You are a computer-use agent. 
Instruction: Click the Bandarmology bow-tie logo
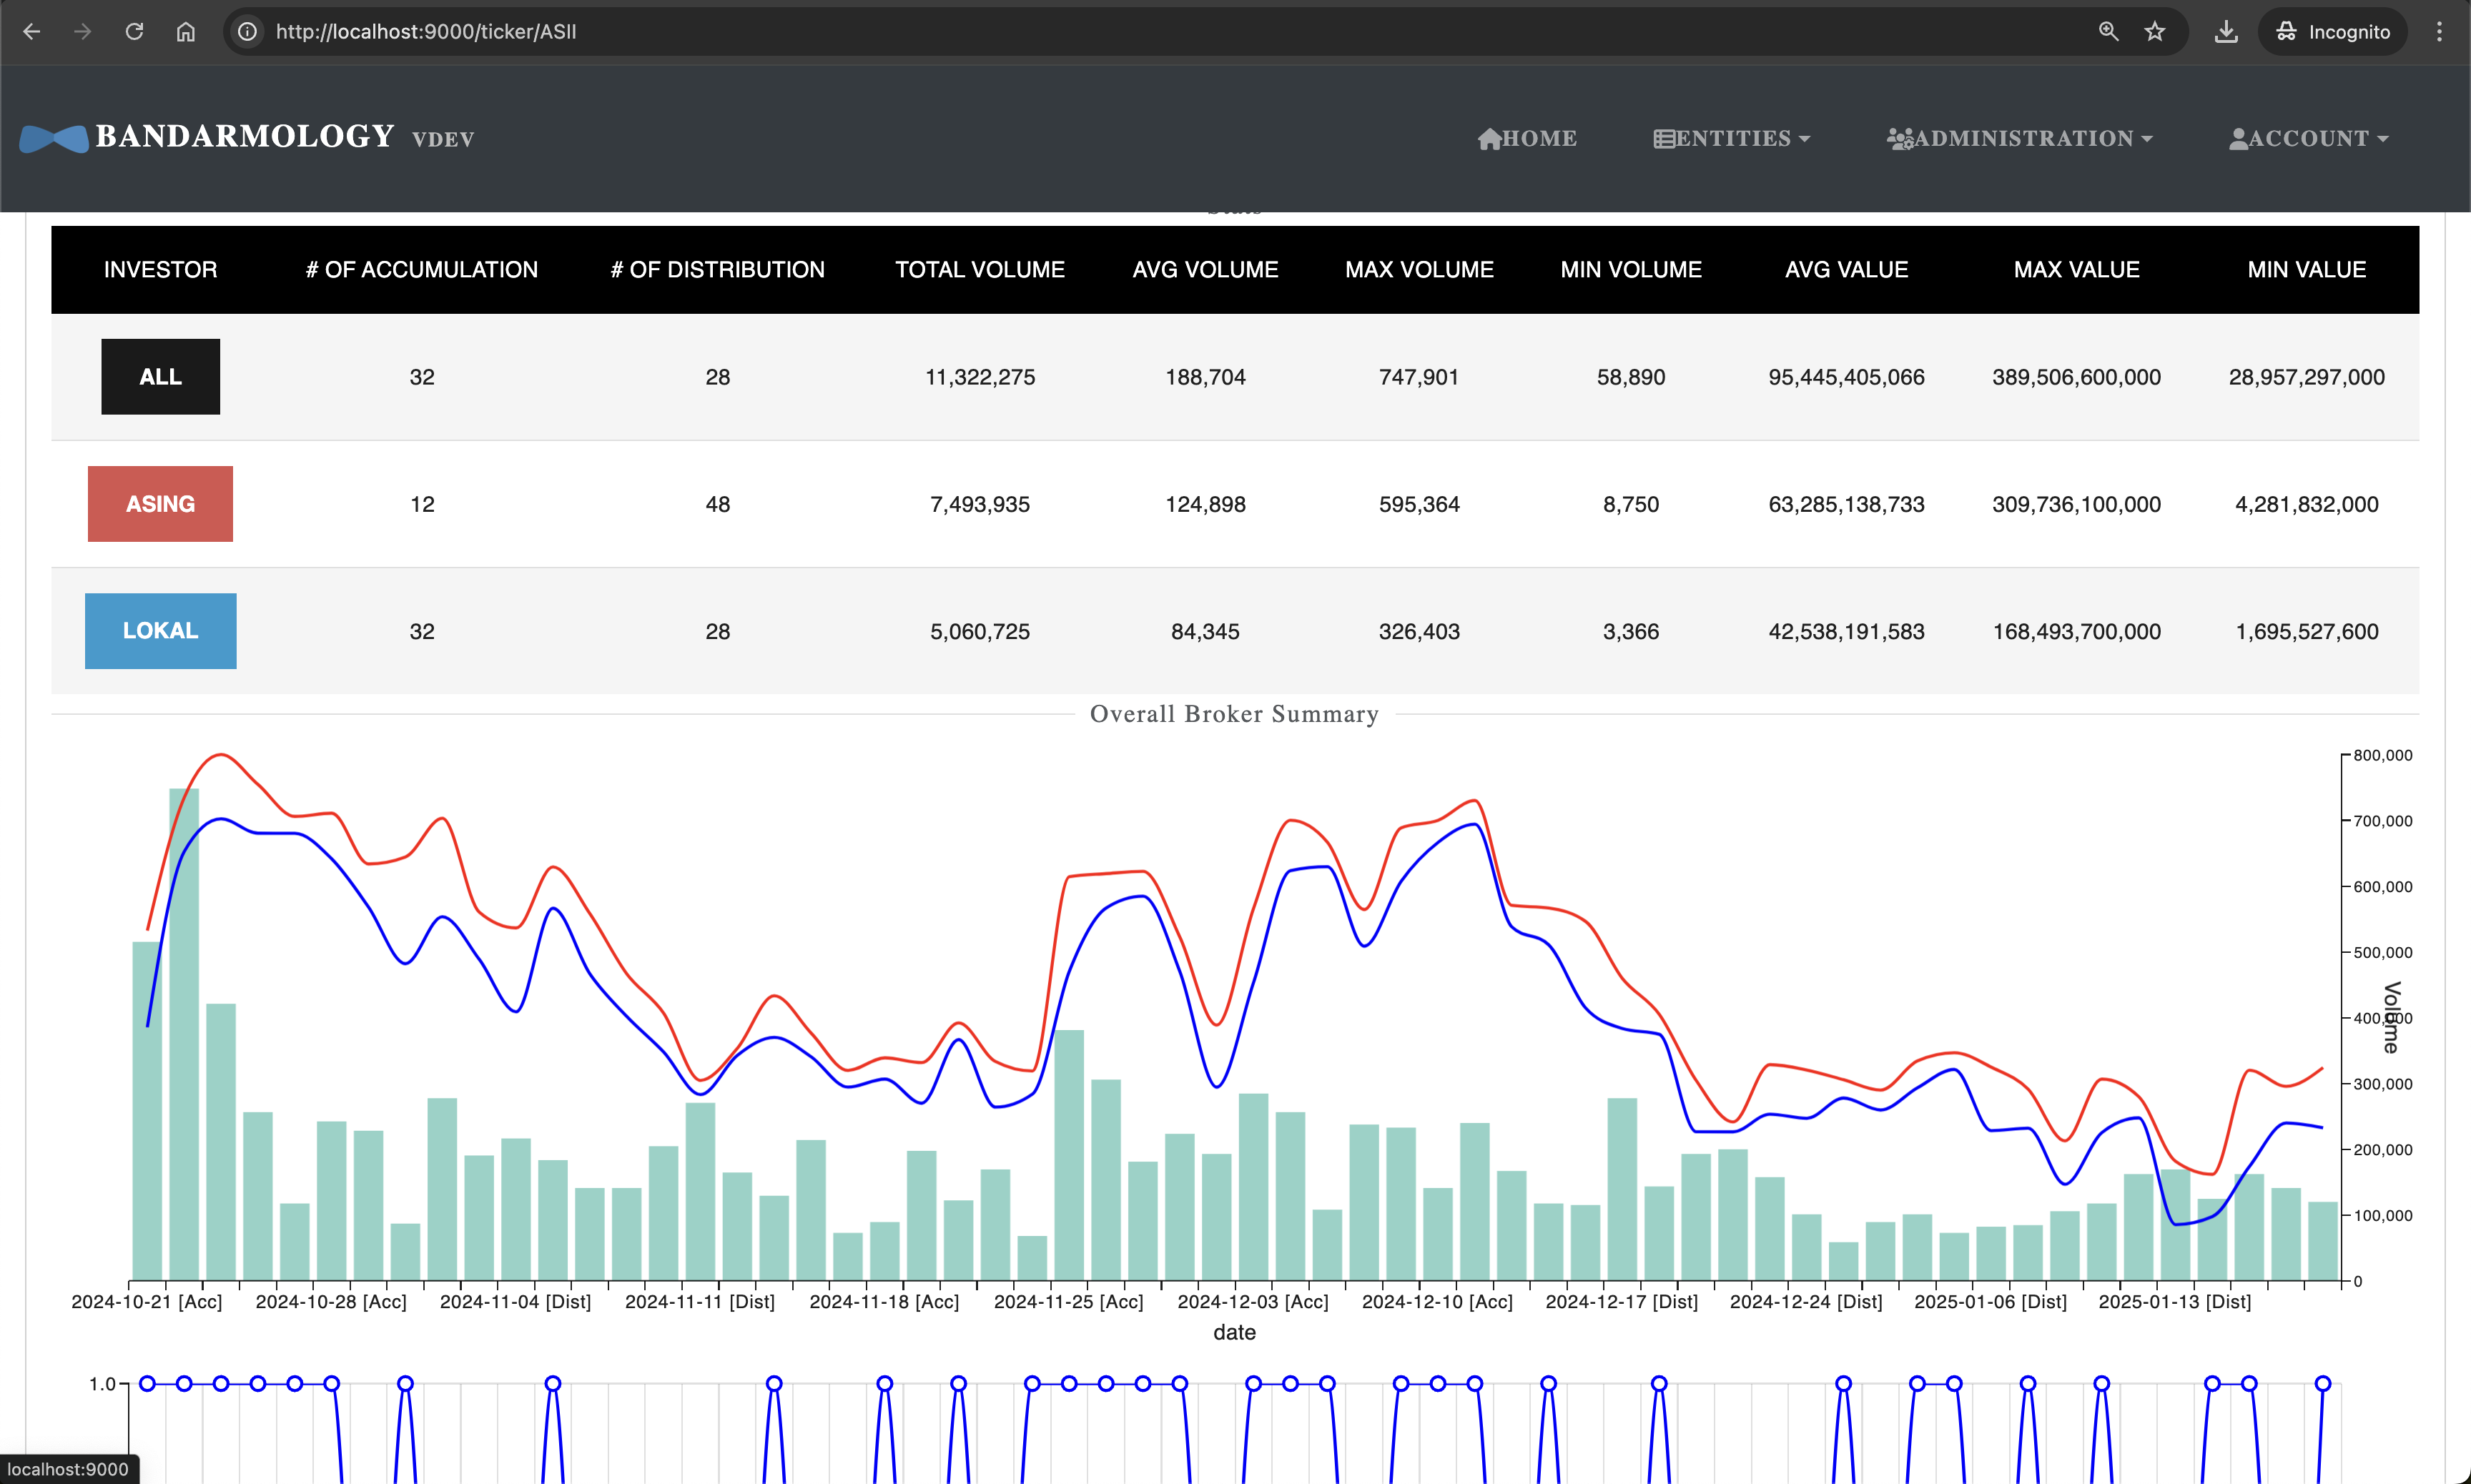(x=53, y=138)
